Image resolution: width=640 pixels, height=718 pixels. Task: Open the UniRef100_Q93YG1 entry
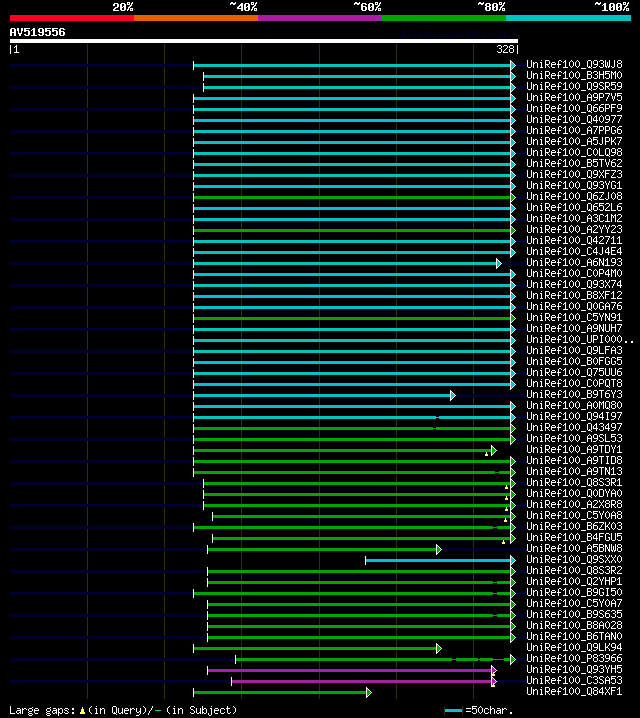click(x=574, y=185)
